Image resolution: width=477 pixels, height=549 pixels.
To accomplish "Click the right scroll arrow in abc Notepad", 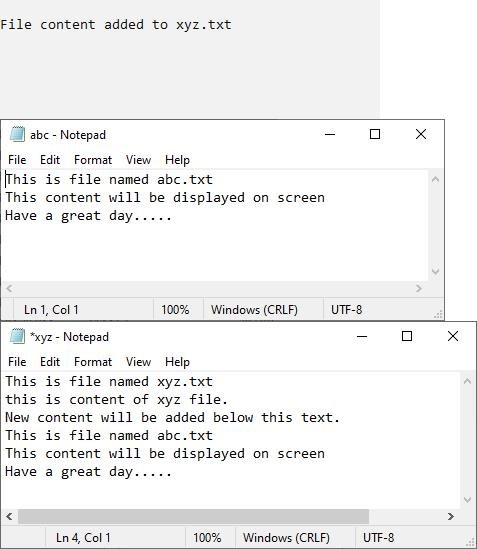I will pos(419,289).
